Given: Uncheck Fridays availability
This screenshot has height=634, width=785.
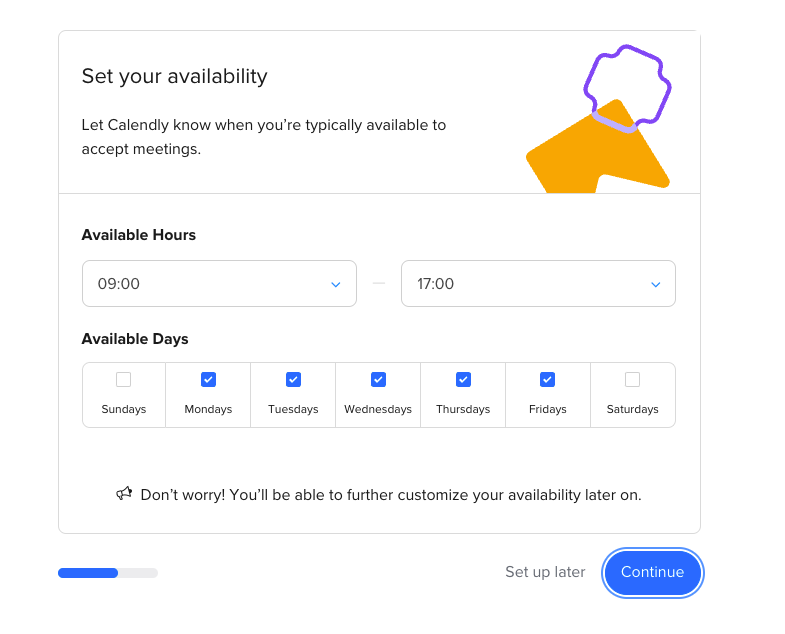Looking at the screenshot, I should pyautogui.click(x=547, y=380).
